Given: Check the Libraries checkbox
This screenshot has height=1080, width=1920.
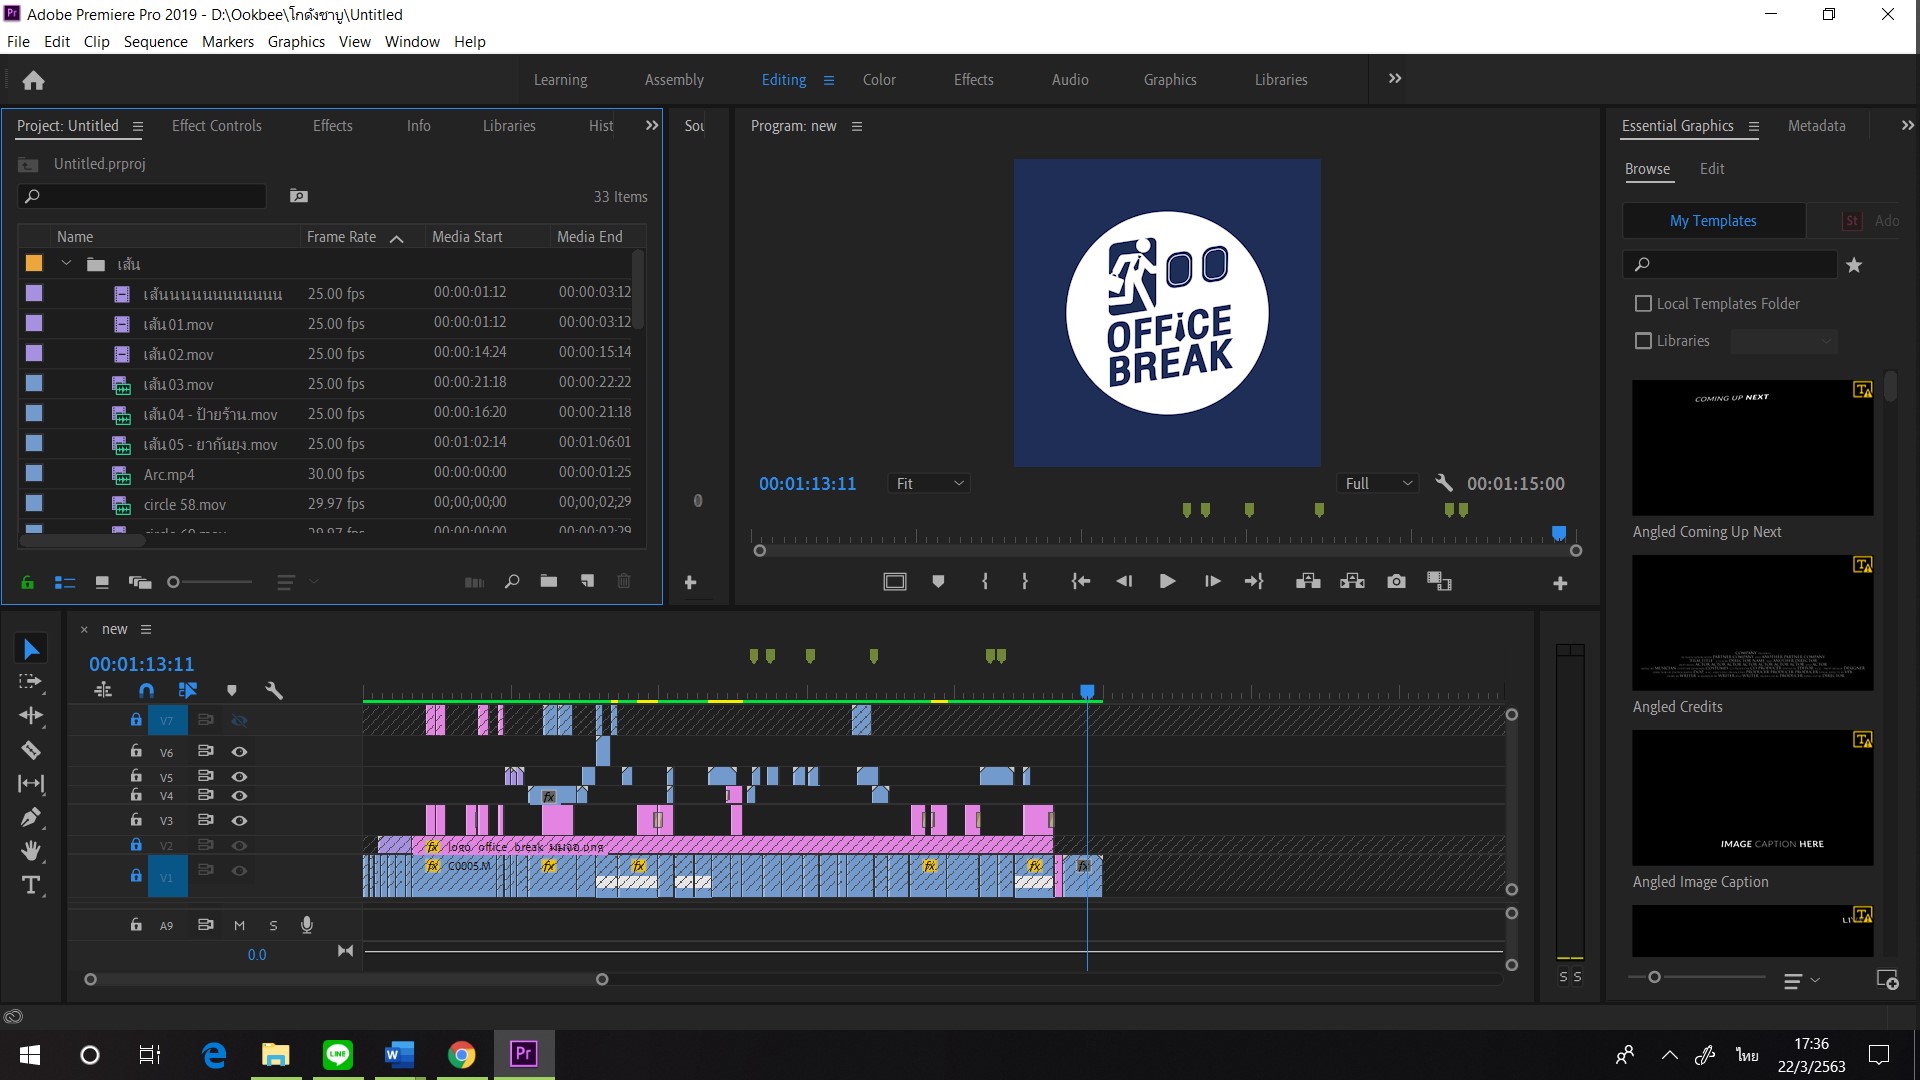Looking at the screenshot, I should pyautogui.click(x=1643, y=341).
